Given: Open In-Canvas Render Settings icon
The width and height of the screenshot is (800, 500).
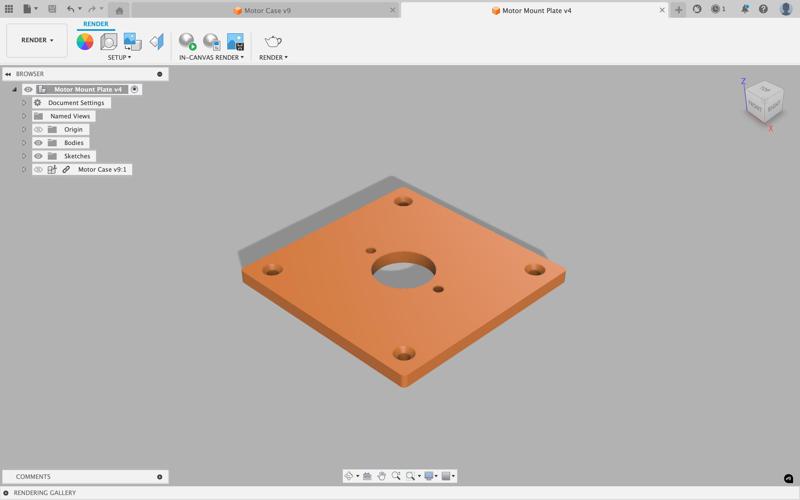Looking at the screenshot, I should tap(211, 42).
